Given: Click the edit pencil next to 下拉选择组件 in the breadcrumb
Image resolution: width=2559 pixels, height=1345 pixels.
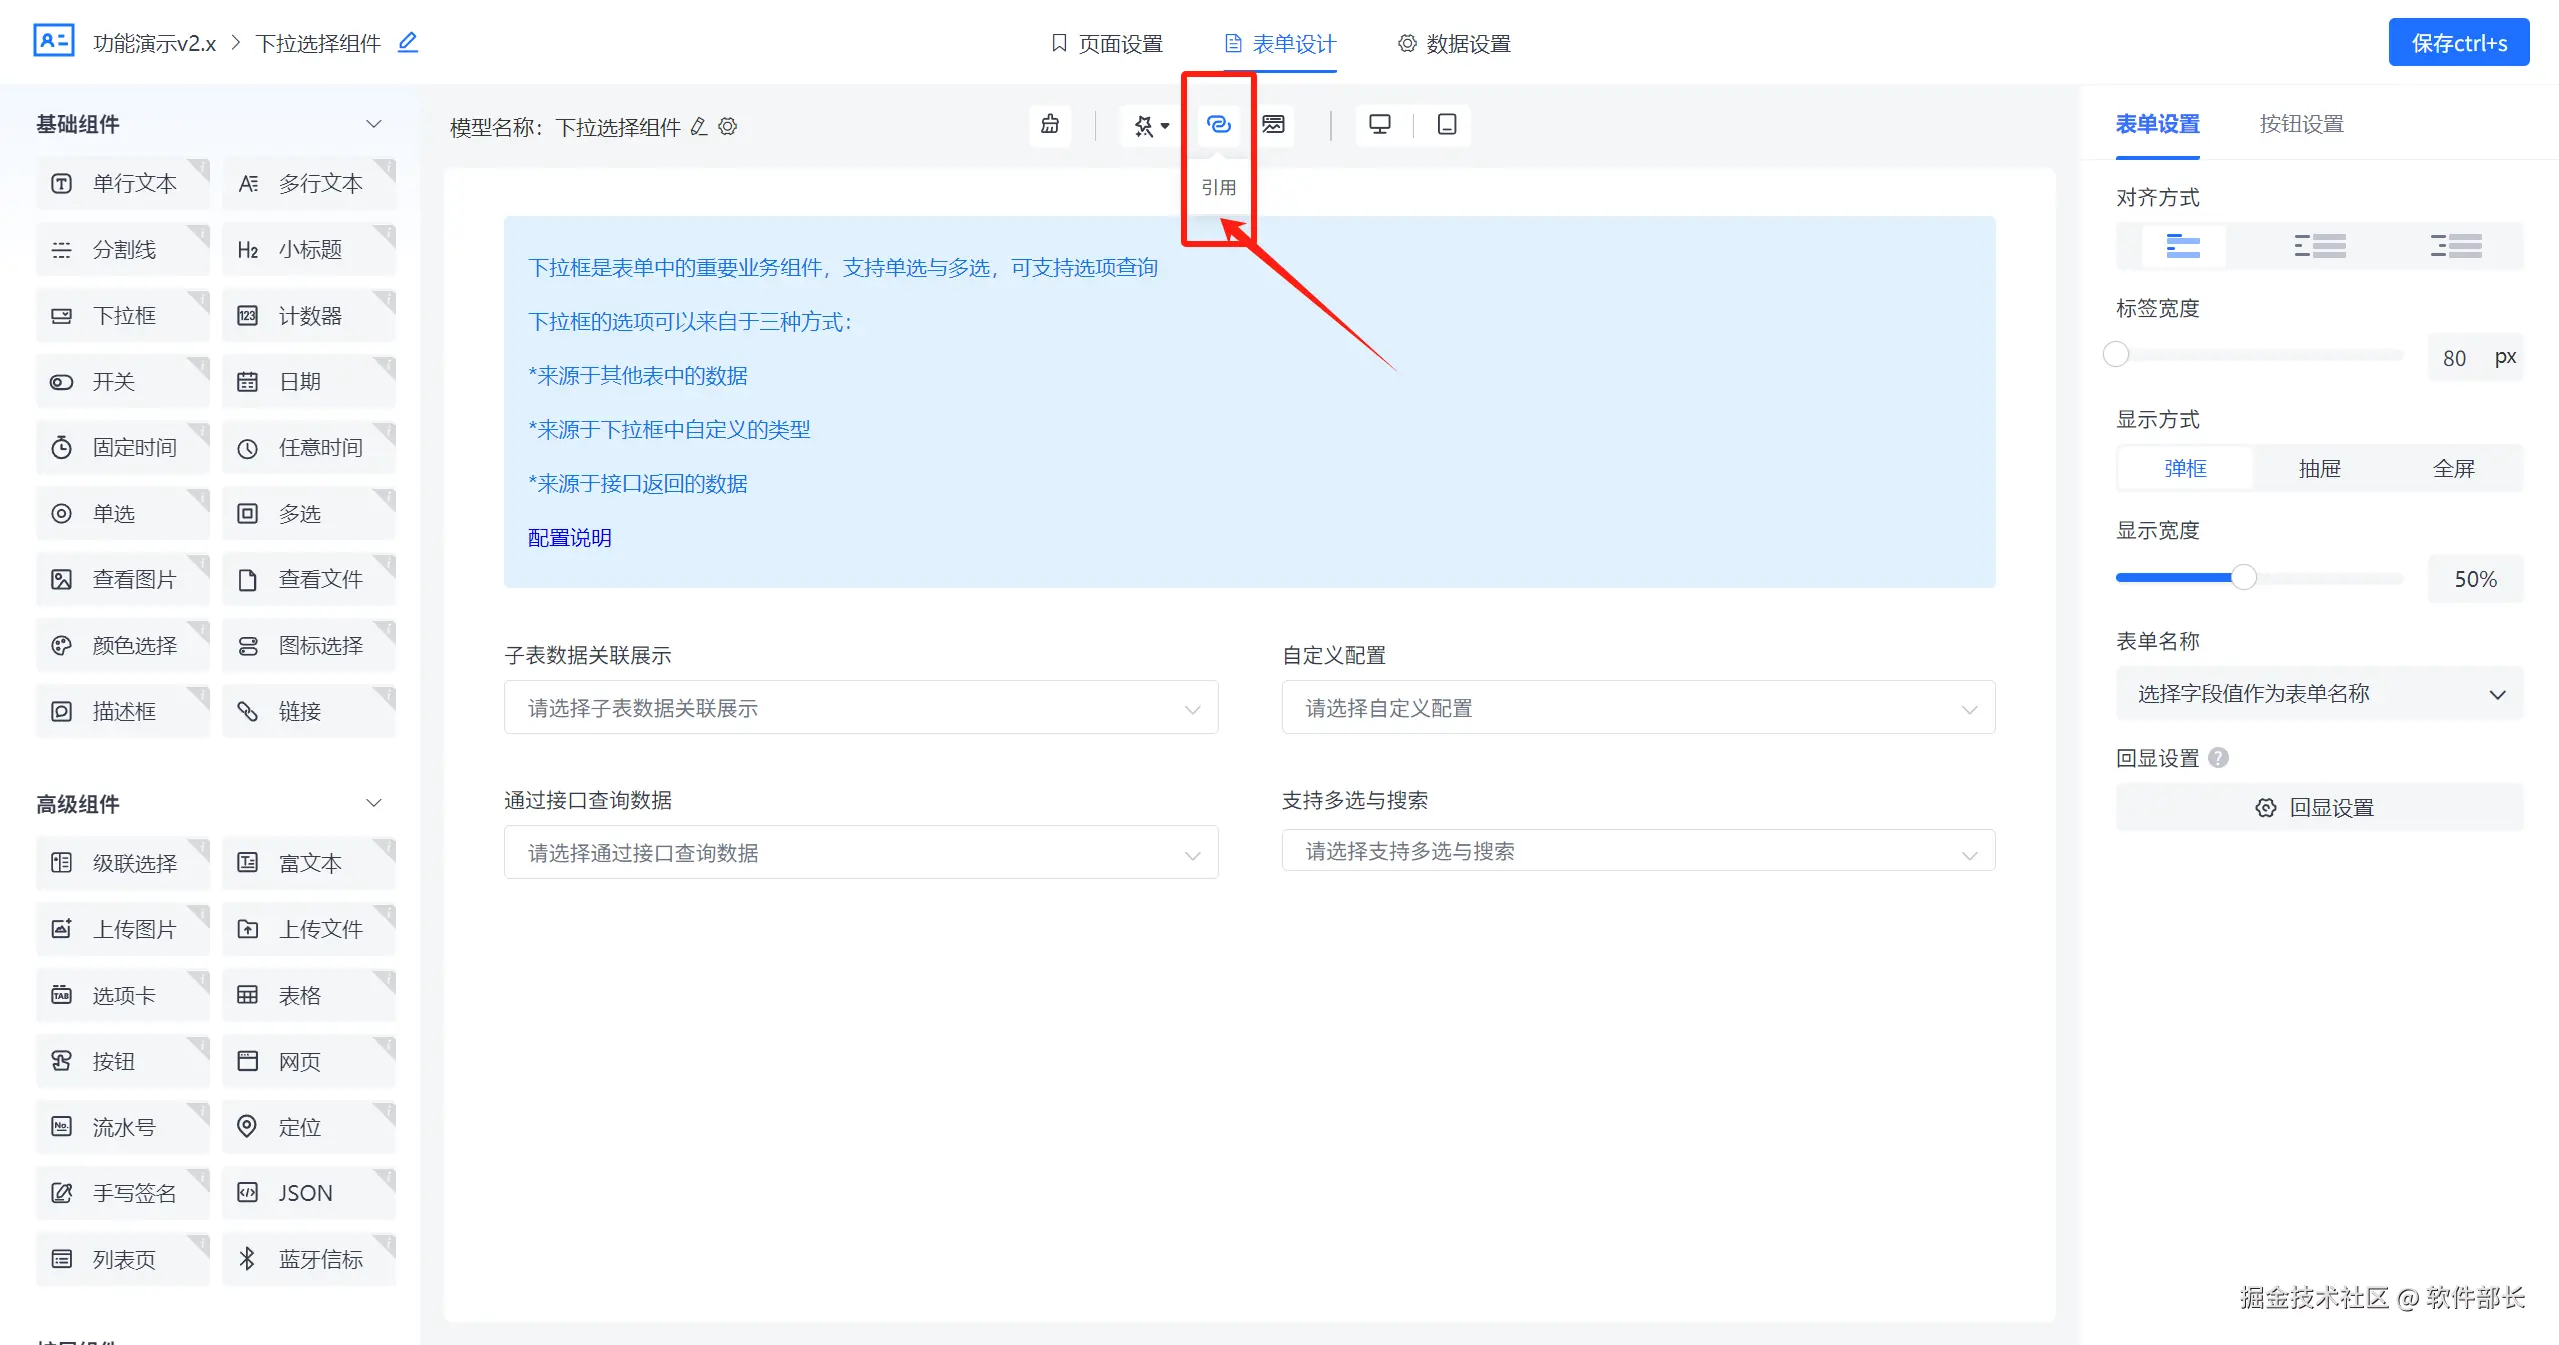Looking at the screenshot, I should click(407, 43).
